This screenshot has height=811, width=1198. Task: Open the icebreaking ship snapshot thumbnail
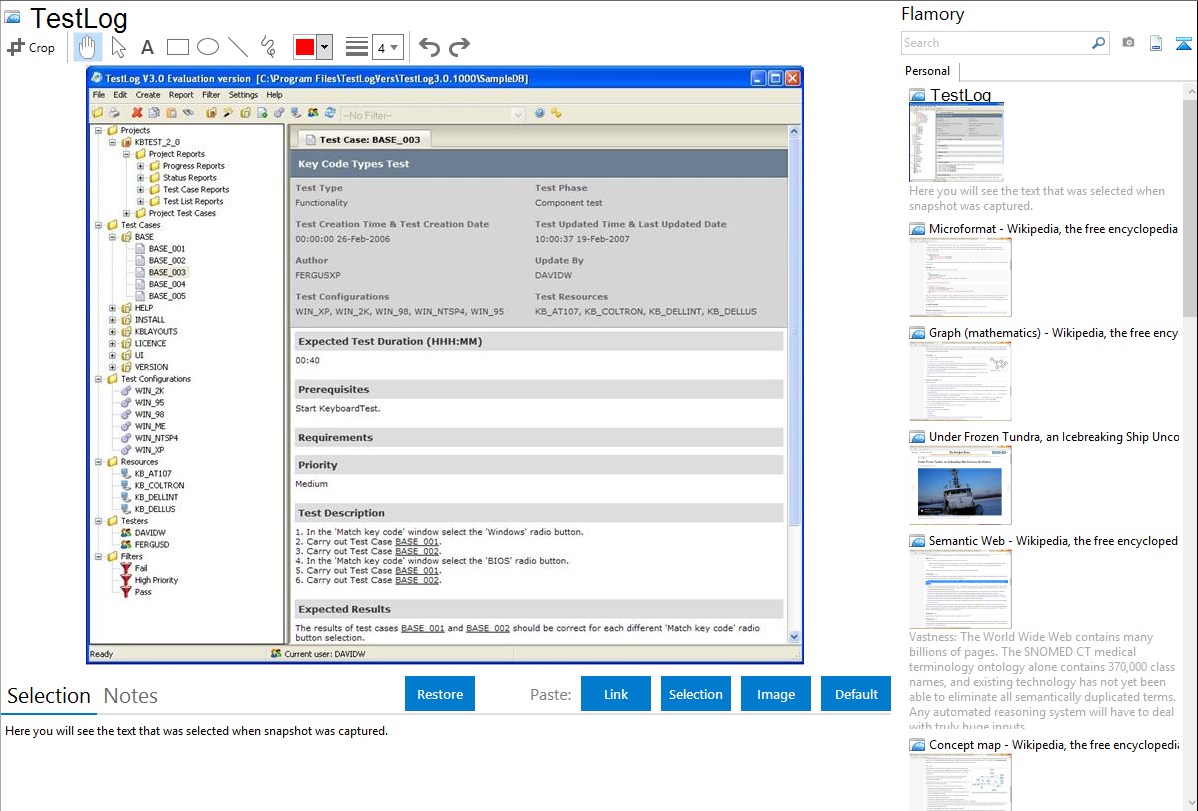coord(960,485)
